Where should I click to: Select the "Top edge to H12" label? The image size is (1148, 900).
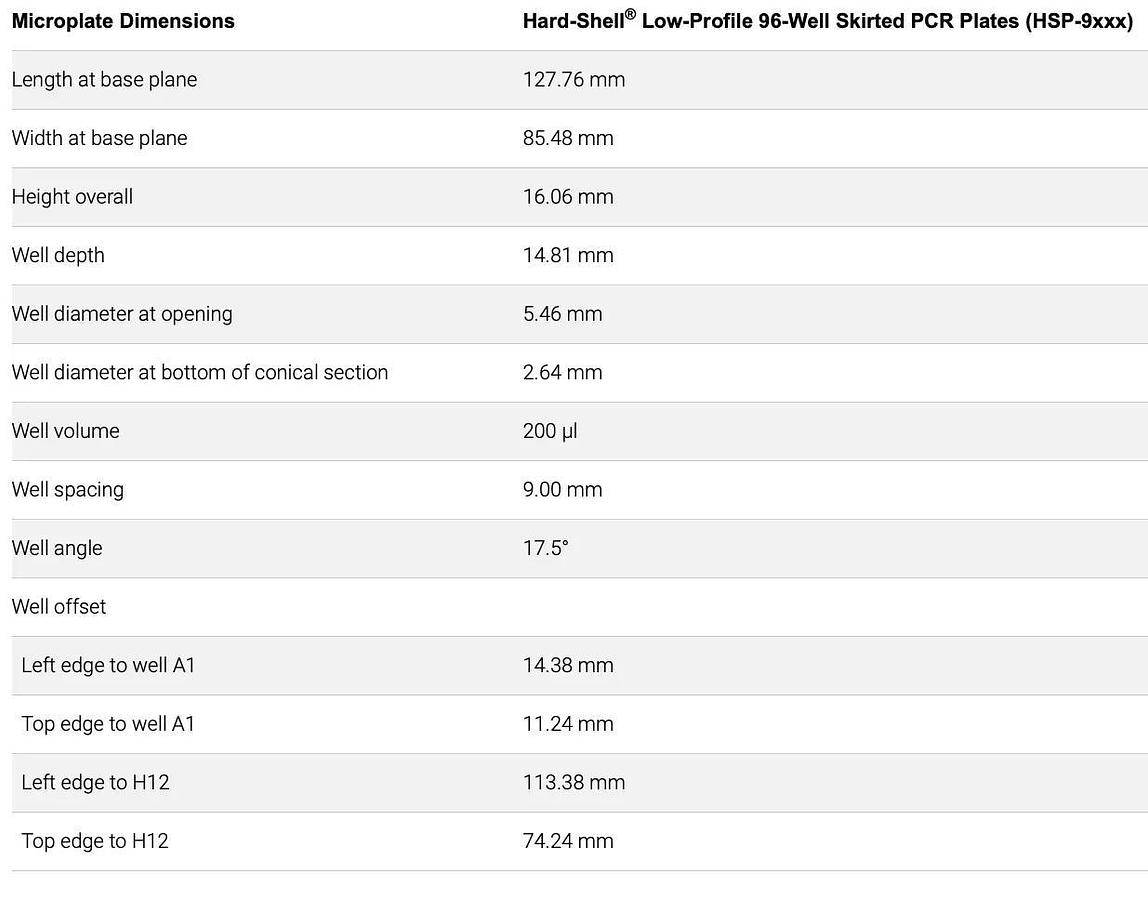(95, 841)
